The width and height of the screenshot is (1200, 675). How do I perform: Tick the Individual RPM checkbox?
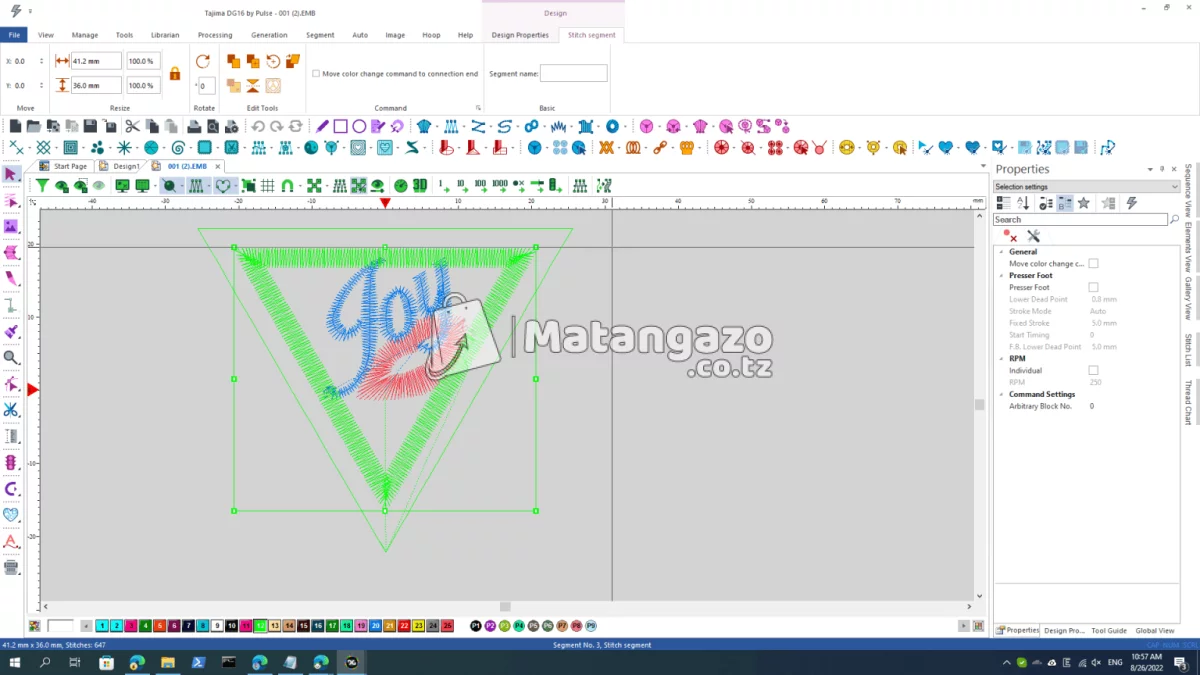pyautogui.click(x=1093, y=370)
